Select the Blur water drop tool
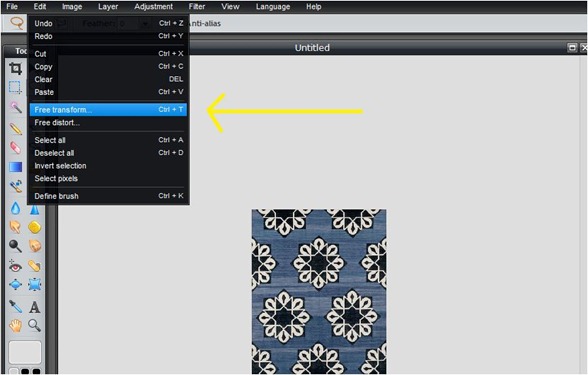This screenshot has width=588, height=375. [15, 208]
